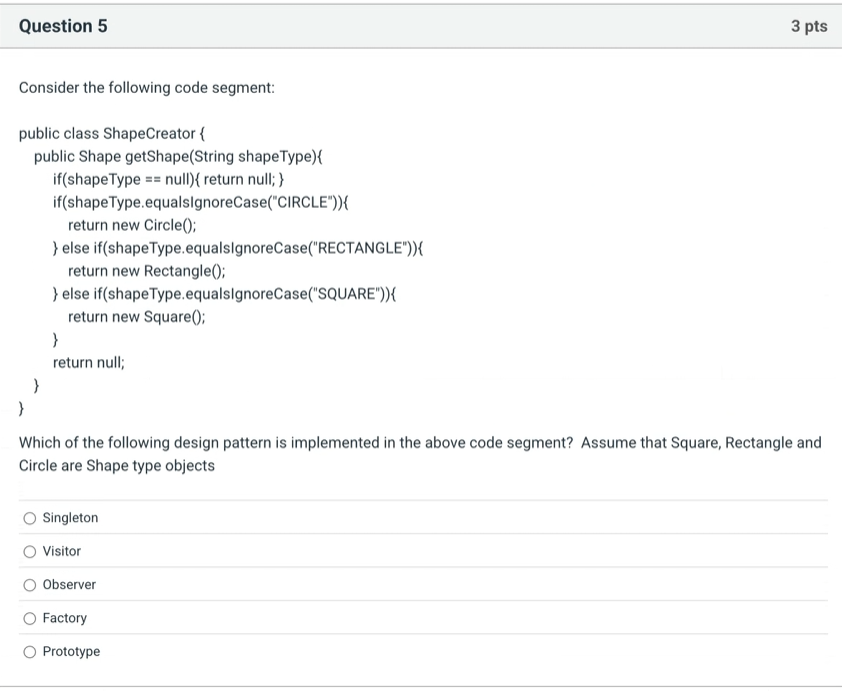This screenshot has width=842, height=691.
Task: Select the Visitor radio button
Action: coord(30,551)
